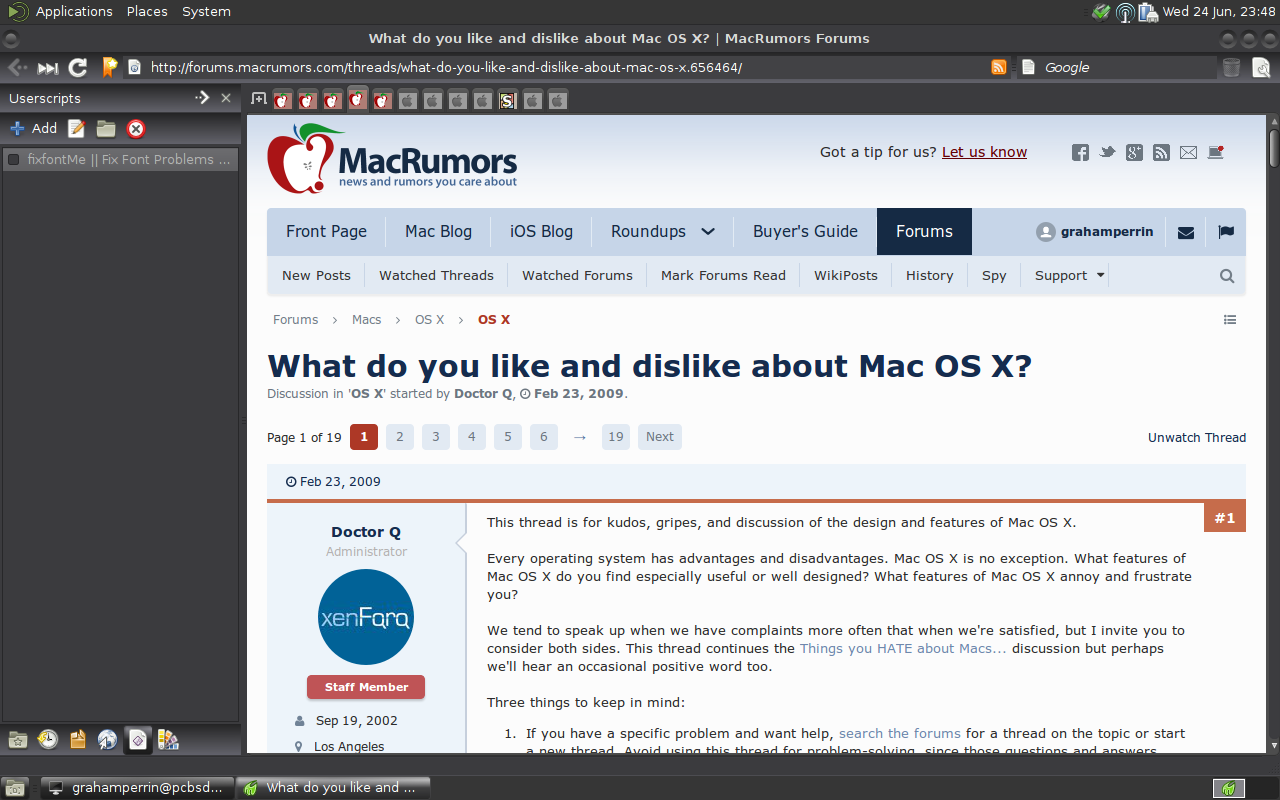The width and height of the screenshot is (1280, 800).
Task: Open the closed tabs trash can icon
Action: coord(1232,68)
